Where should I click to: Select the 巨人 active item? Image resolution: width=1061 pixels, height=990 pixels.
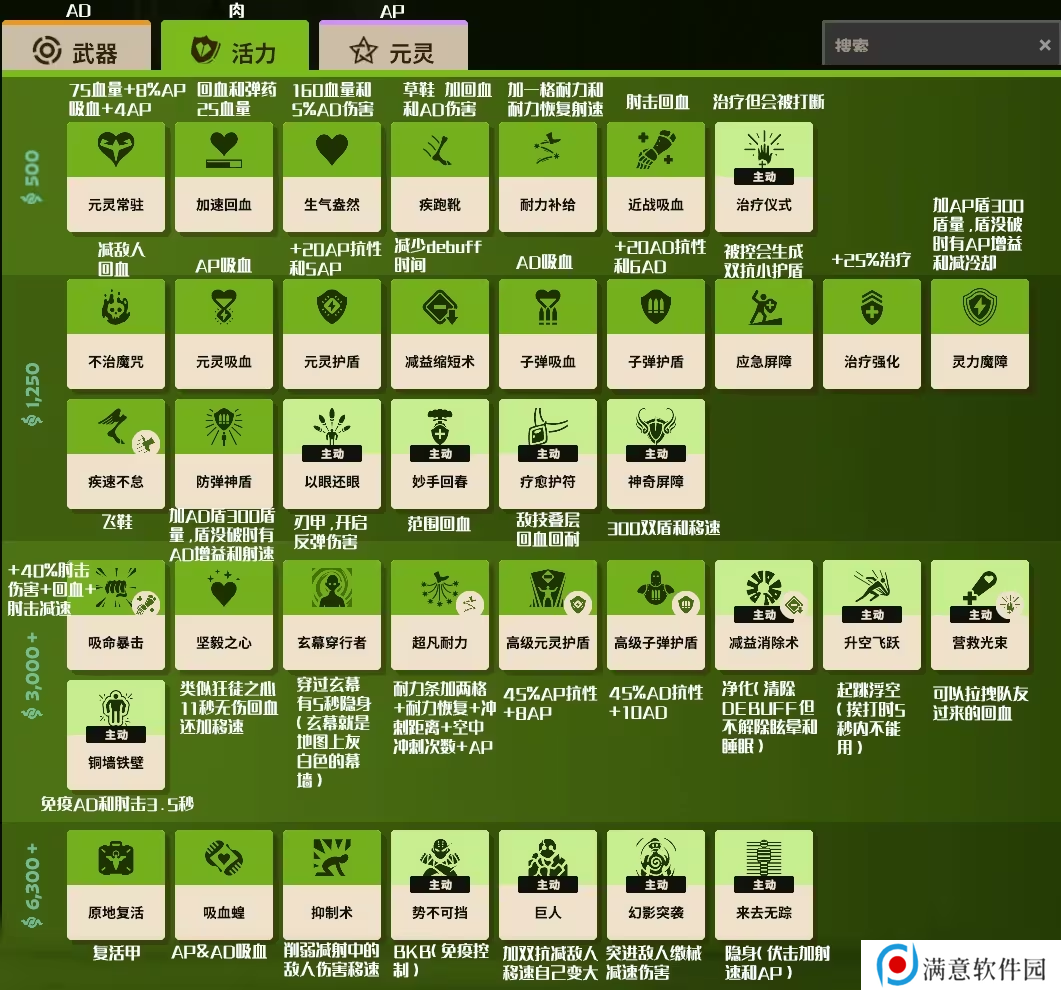(x=548, y=885)
